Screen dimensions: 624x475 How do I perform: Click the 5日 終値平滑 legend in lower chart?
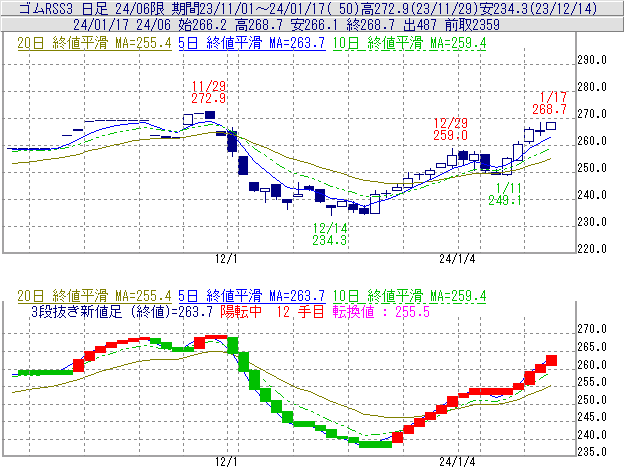click(252, 296)
